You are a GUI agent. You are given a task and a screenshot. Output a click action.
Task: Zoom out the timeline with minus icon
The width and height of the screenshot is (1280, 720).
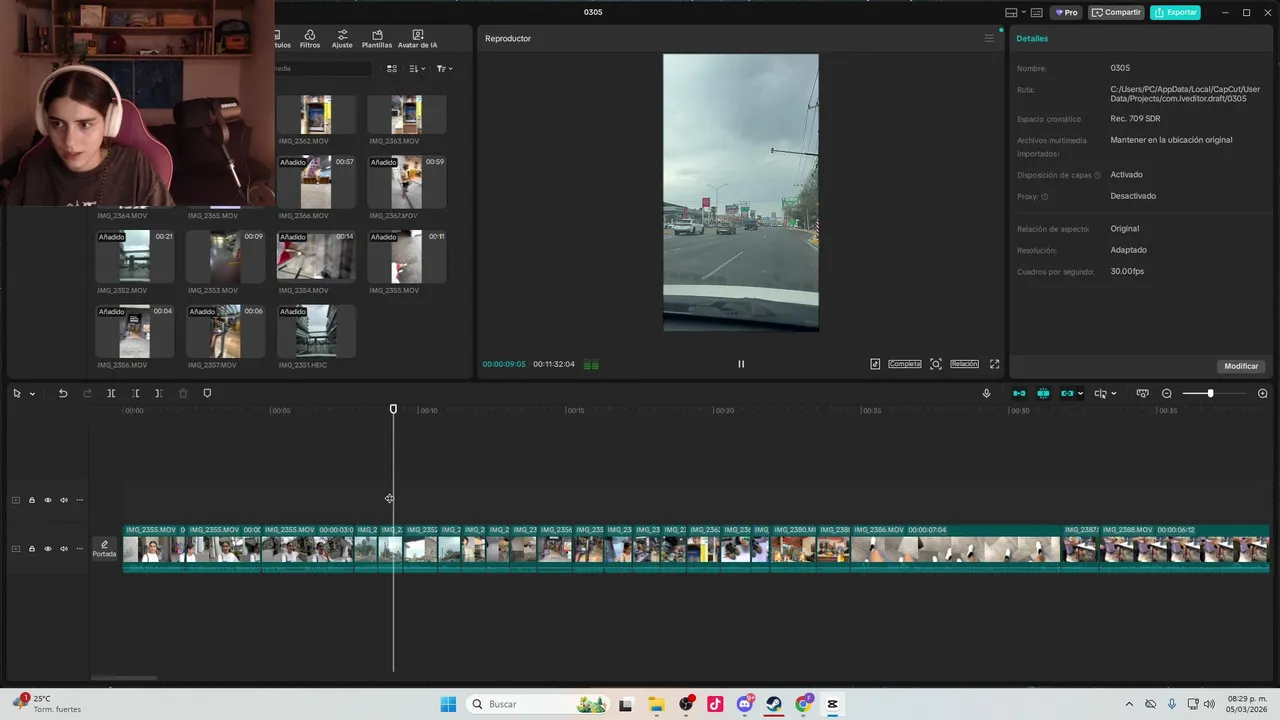(x=1167, y=394)
